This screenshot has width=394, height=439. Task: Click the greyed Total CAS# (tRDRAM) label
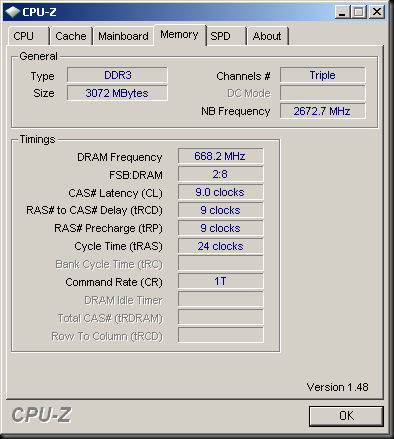110,318
